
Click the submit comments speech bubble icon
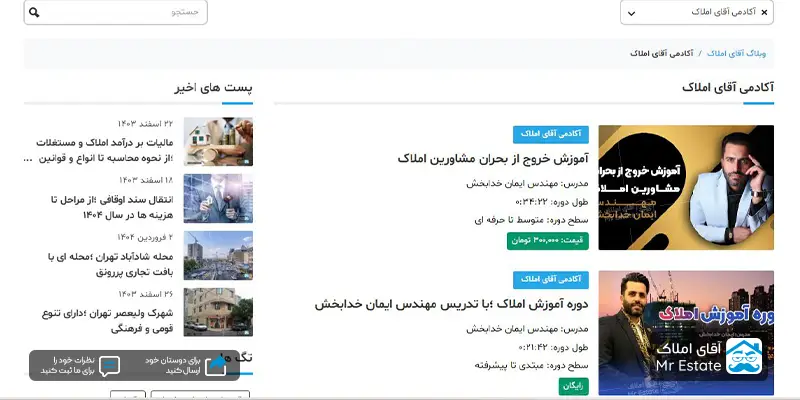tap(110, 366)
